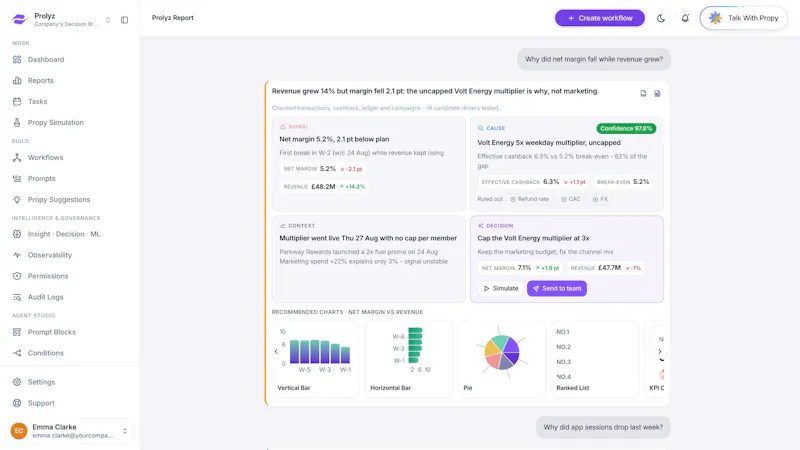Click the Cause magnifier icon
This screenshot has width=800, height=450.
480,128
